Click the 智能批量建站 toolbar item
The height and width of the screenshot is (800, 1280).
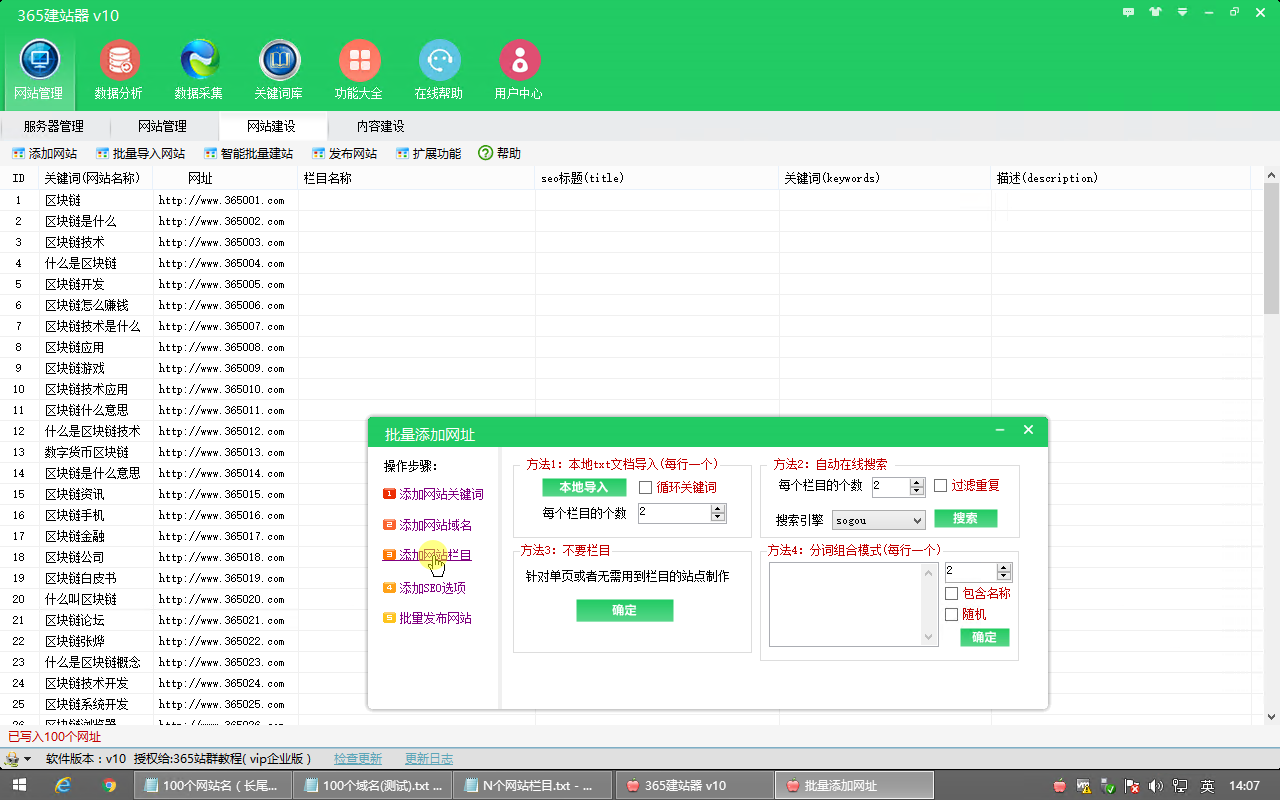248,154
